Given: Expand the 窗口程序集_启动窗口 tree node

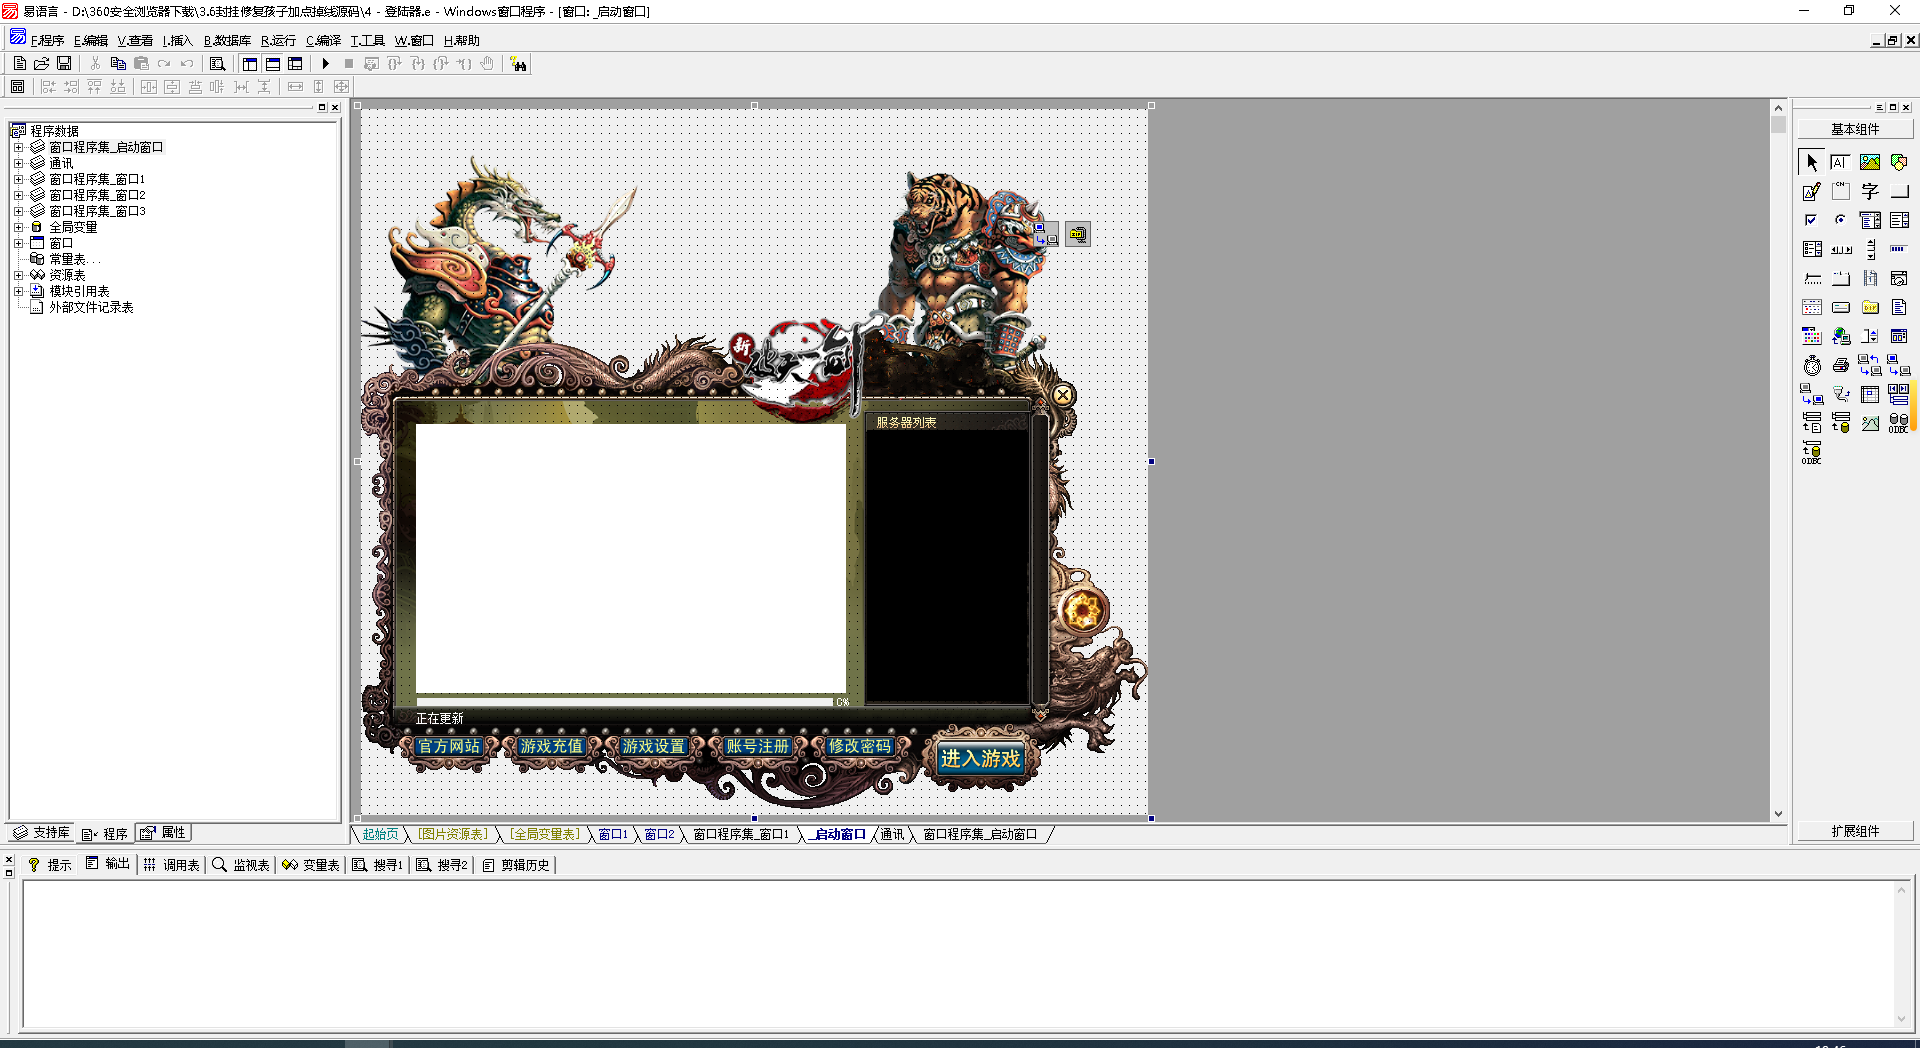Looking at the screenshot, I should coord(18,147).
